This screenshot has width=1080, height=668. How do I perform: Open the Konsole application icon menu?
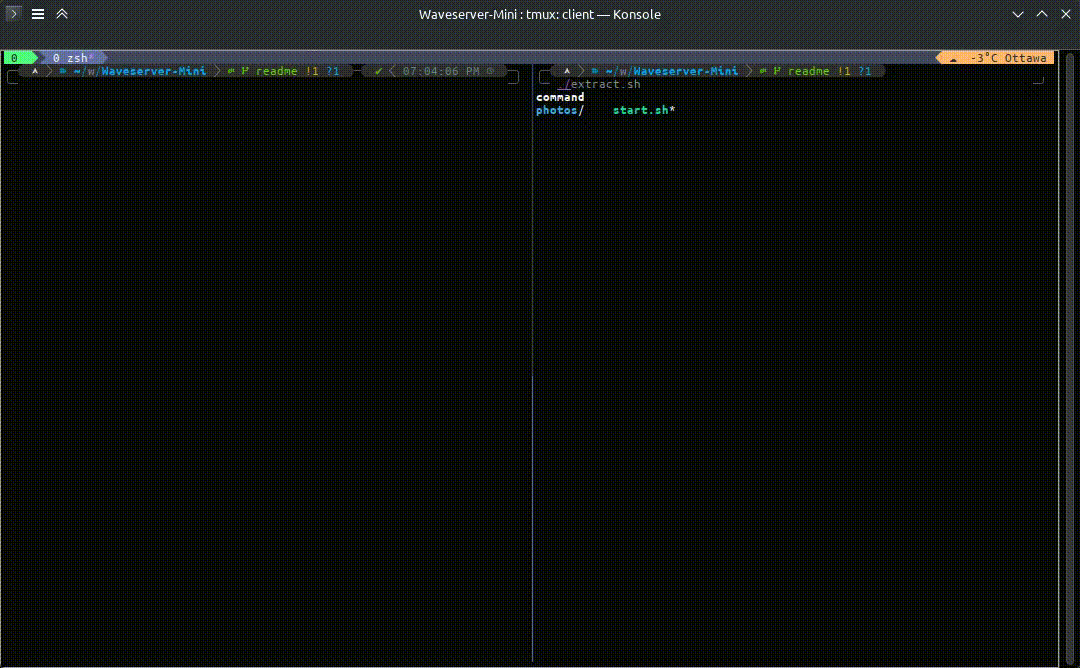14,14
